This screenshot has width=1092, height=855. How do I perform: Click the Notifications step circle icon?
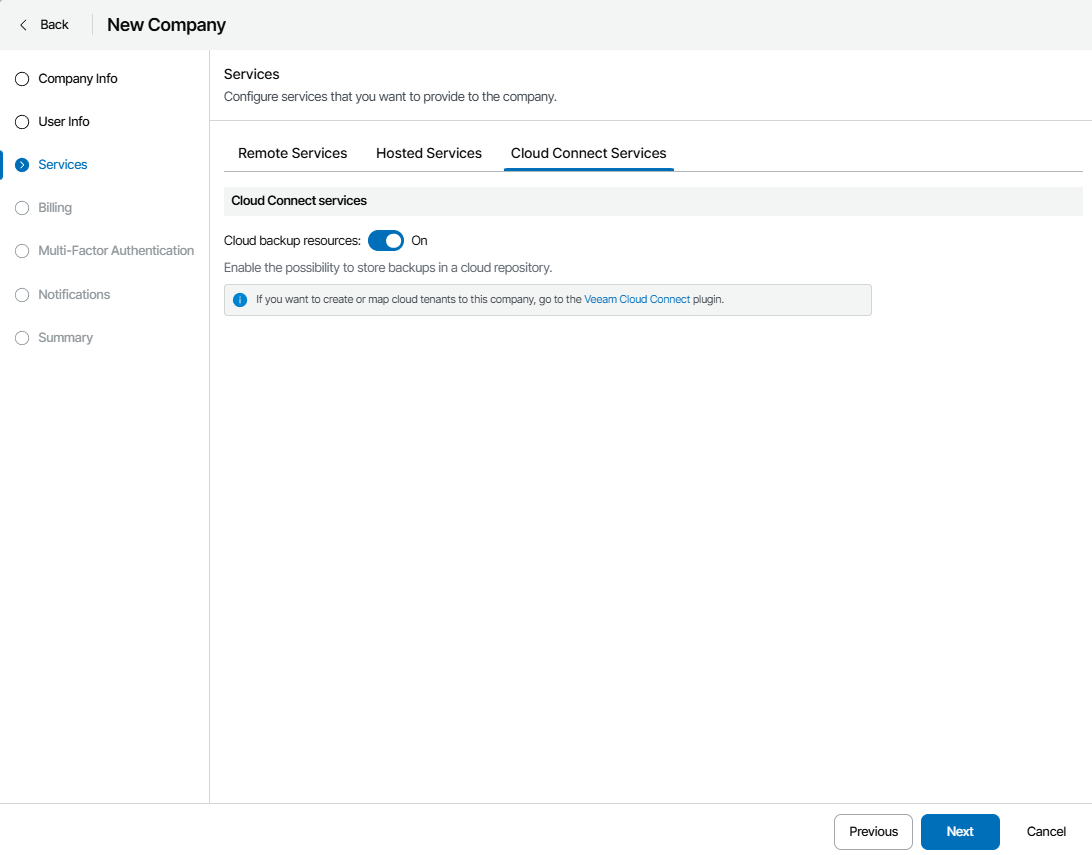(x=22, y=295)
